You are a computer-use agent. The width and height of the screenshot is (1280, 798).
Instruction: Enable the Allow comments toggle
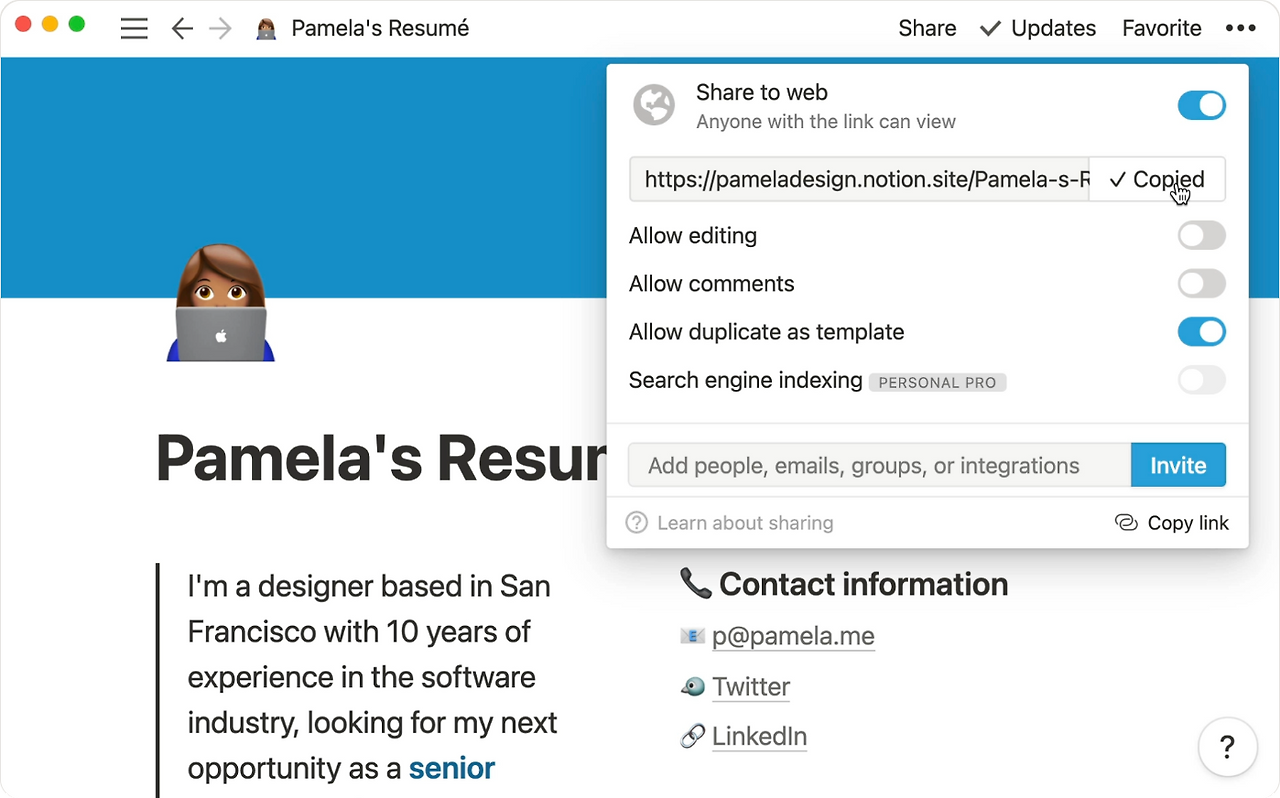[x=1201, y=284]
